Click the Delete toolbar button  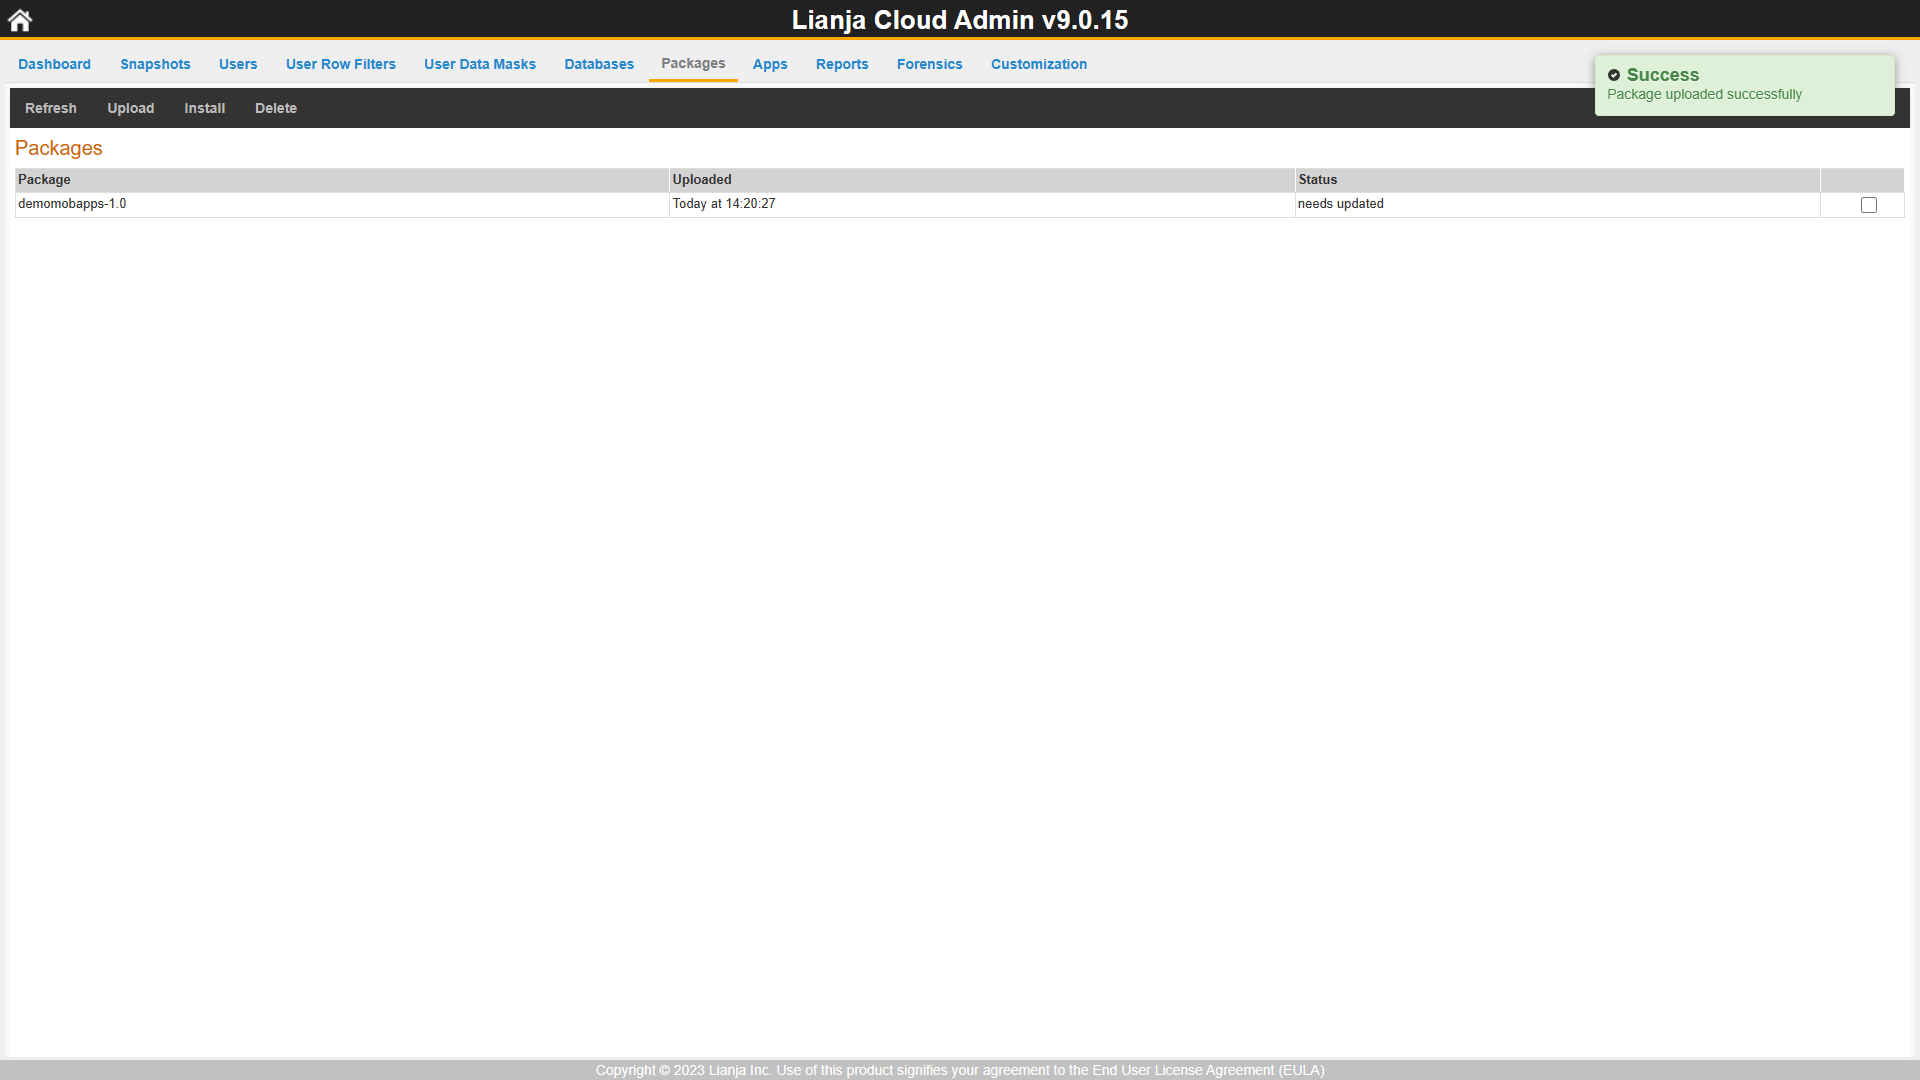pos(276,108)
